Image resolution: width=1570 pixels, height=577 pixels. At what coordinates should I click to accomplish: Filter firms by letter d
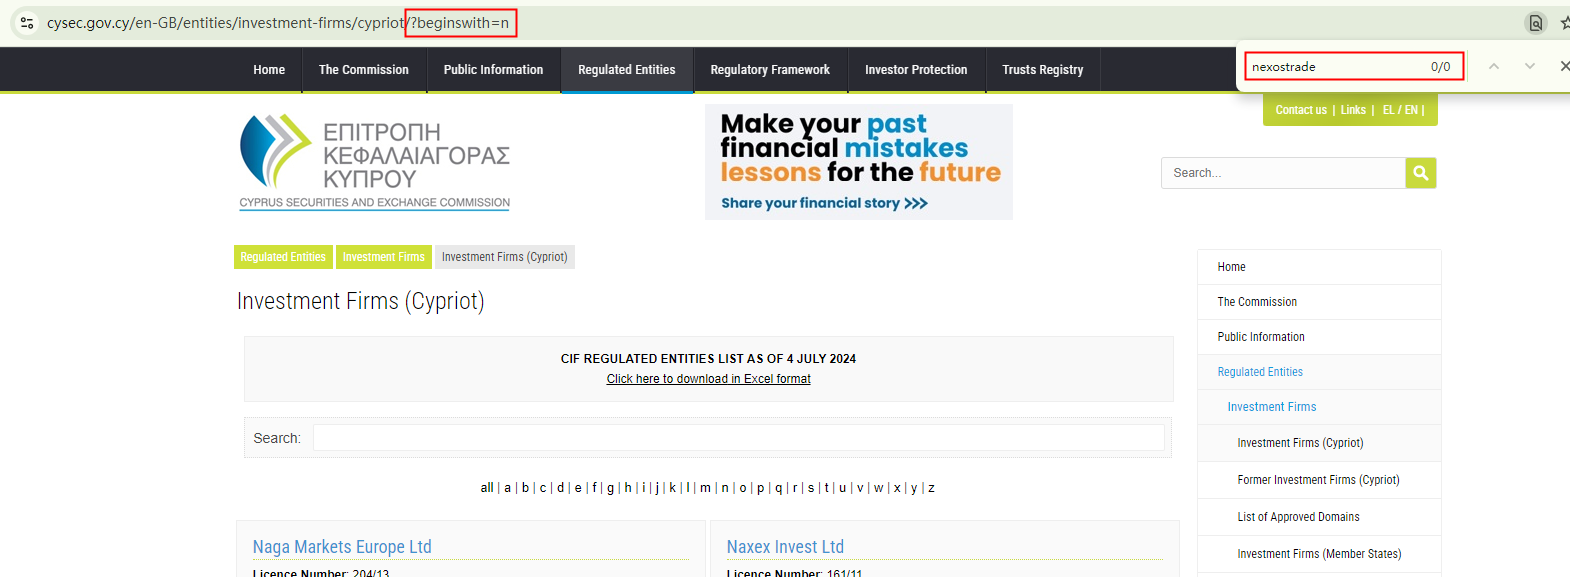[x=560, y=488]
